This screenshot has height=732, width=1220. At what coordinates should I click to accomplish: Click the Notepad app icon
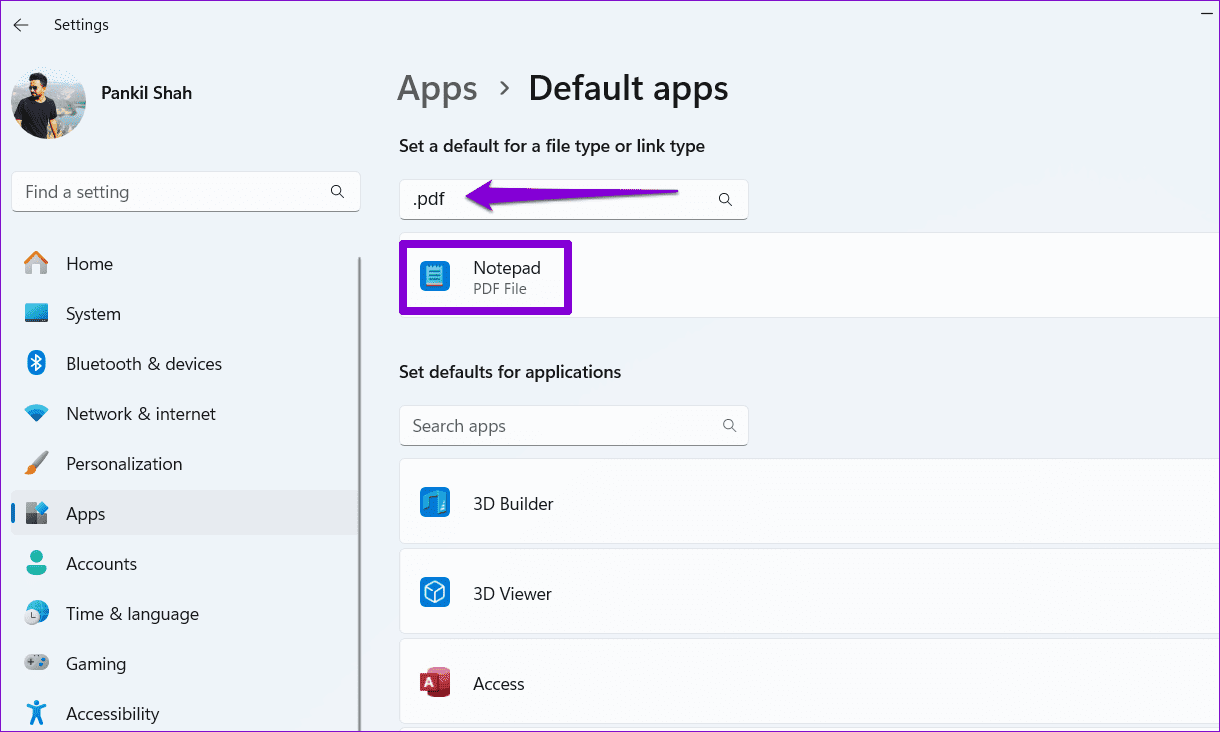pyautogui.click(x=435, y=275)
